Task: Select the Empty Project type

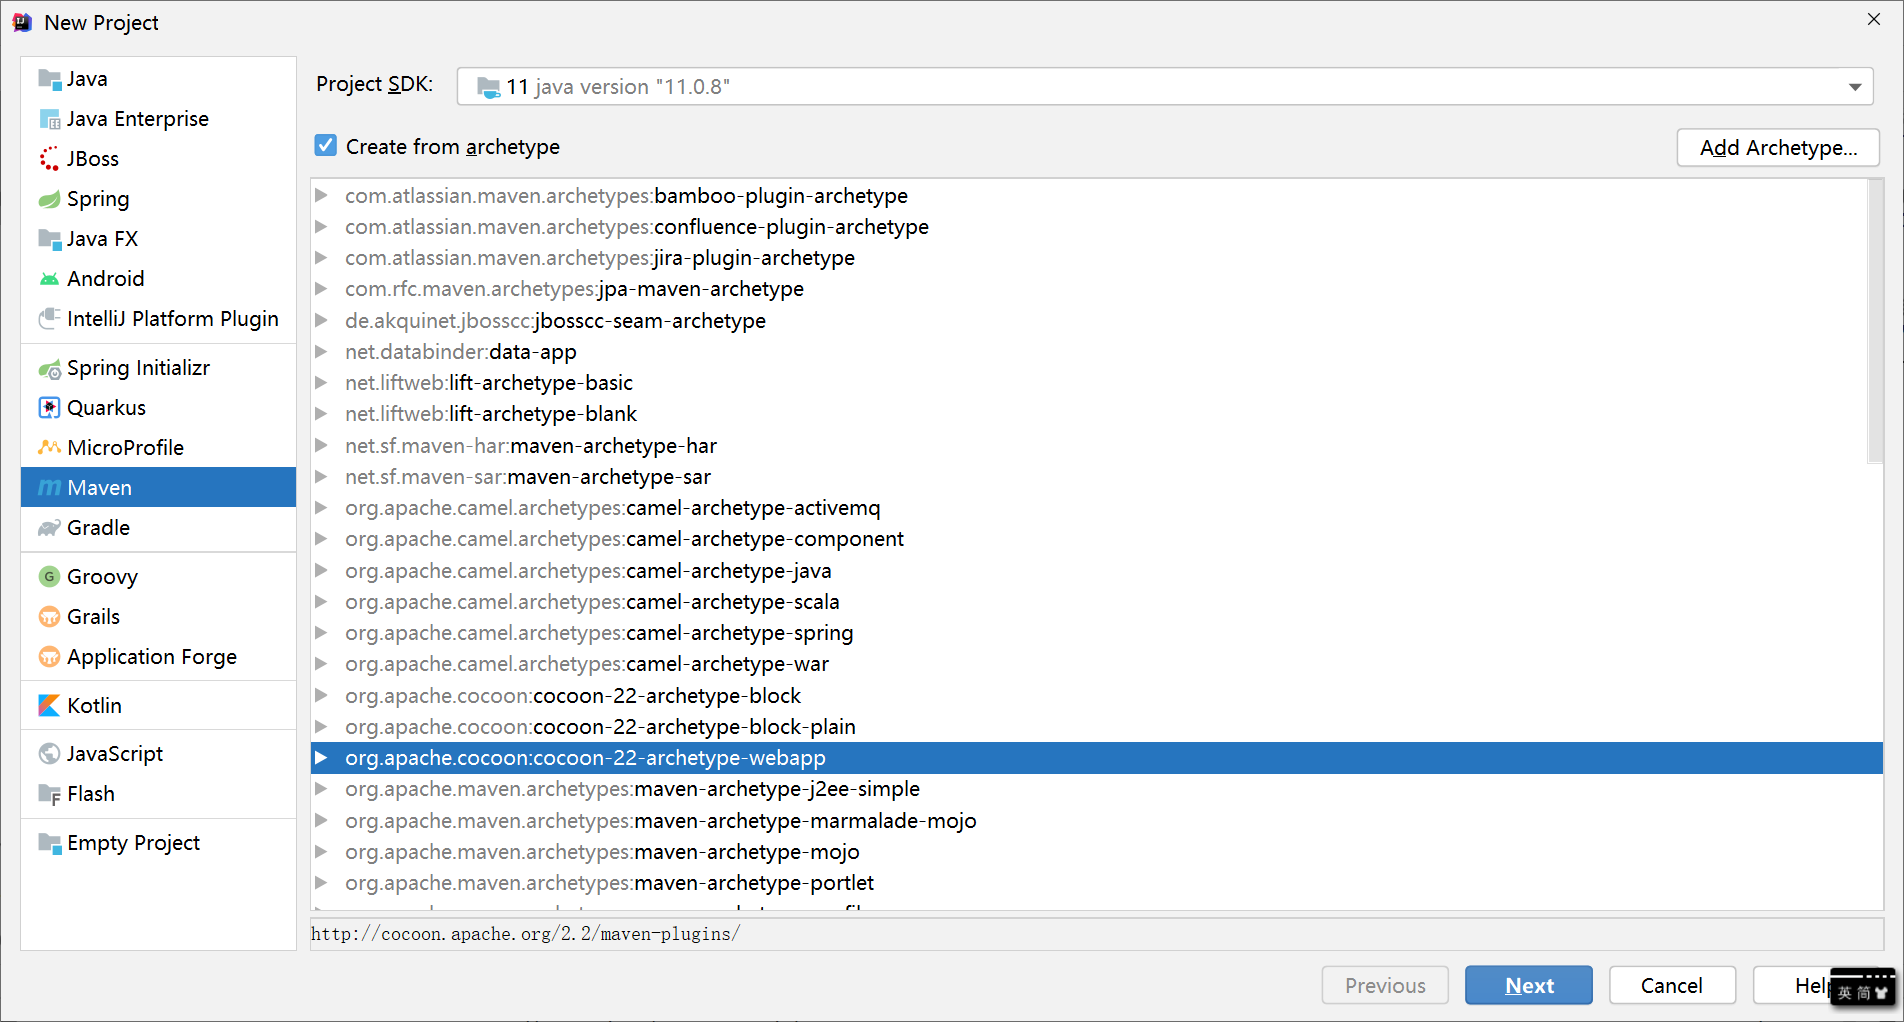Action: pos(158,843)
